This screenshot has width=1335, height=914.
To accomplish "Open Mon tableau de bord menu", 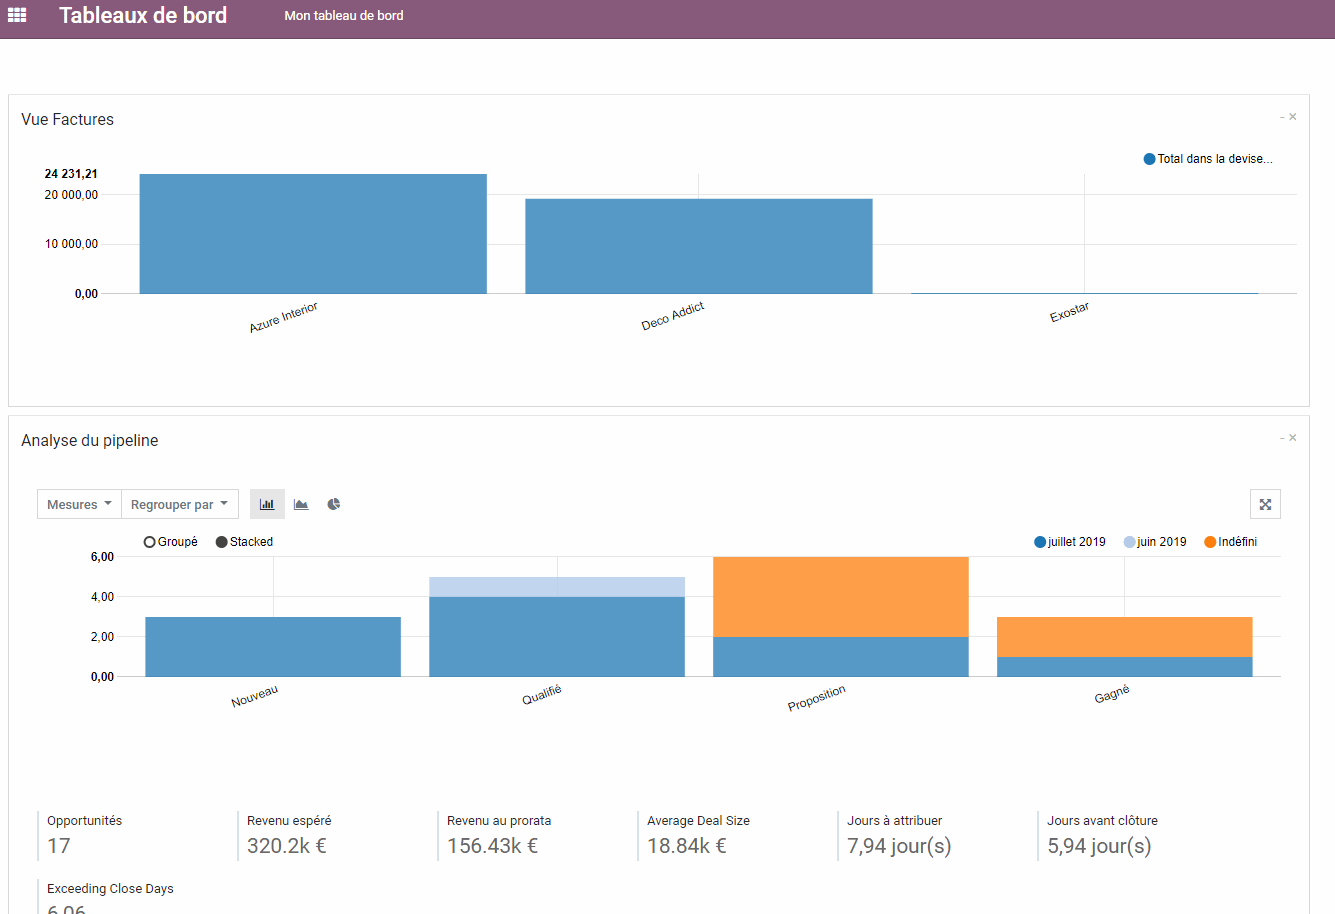I will (344, 16).
